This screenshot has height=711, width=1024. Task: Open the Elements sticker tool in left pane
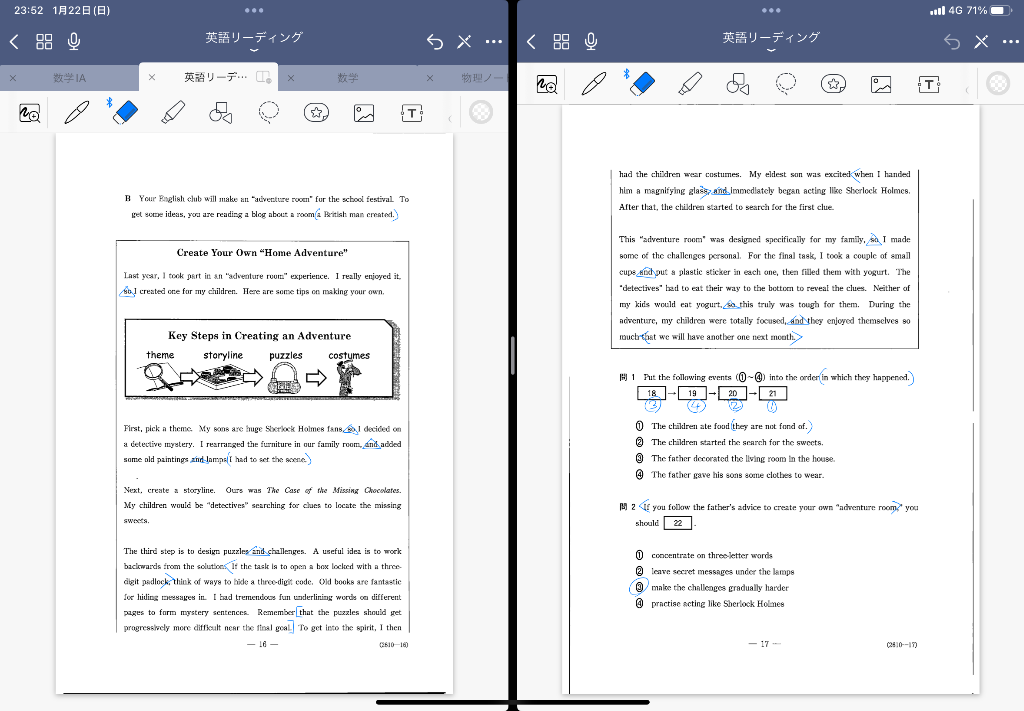(x=316, y=113)
